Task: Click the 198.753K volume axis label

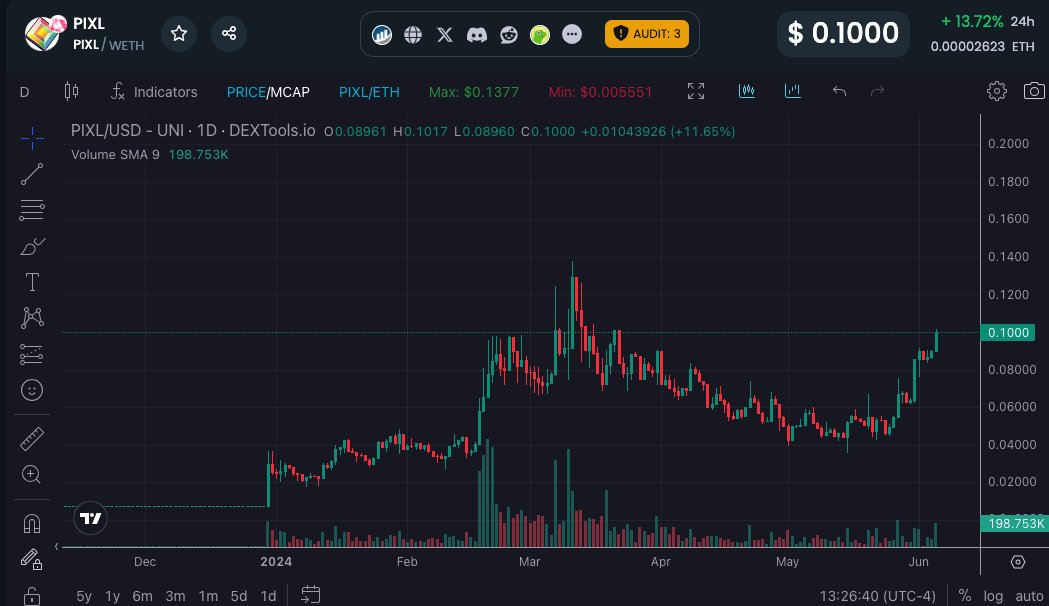Action: click(1015, 523)
